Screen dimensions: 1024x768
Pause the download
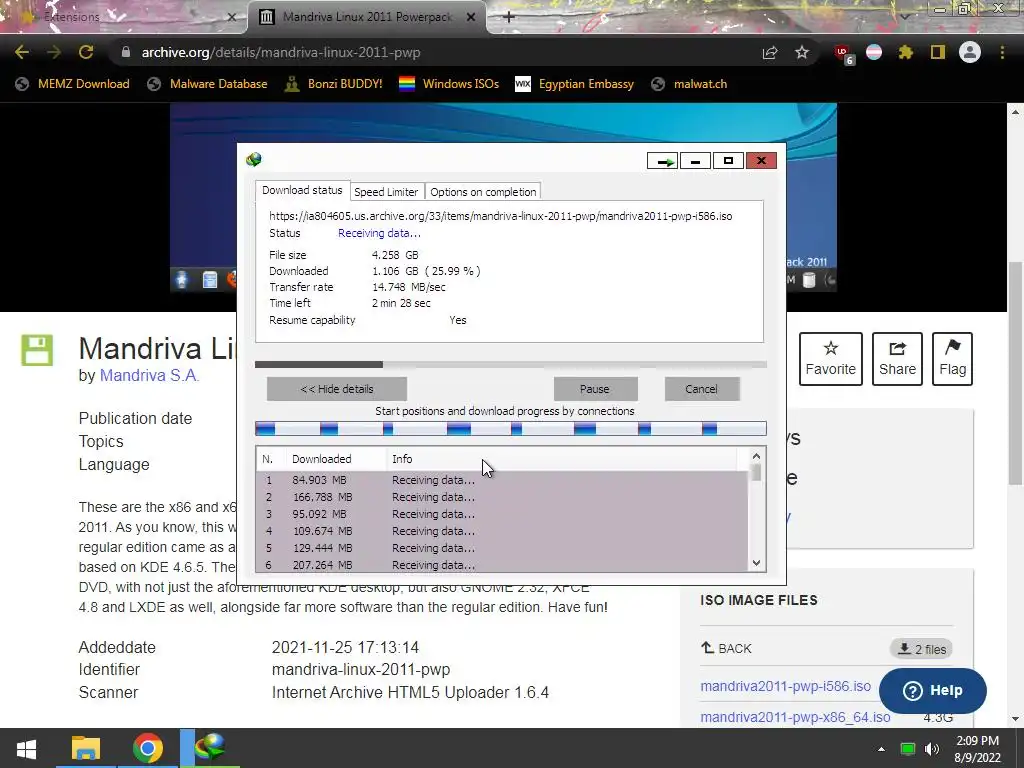(x=595, y=389)
